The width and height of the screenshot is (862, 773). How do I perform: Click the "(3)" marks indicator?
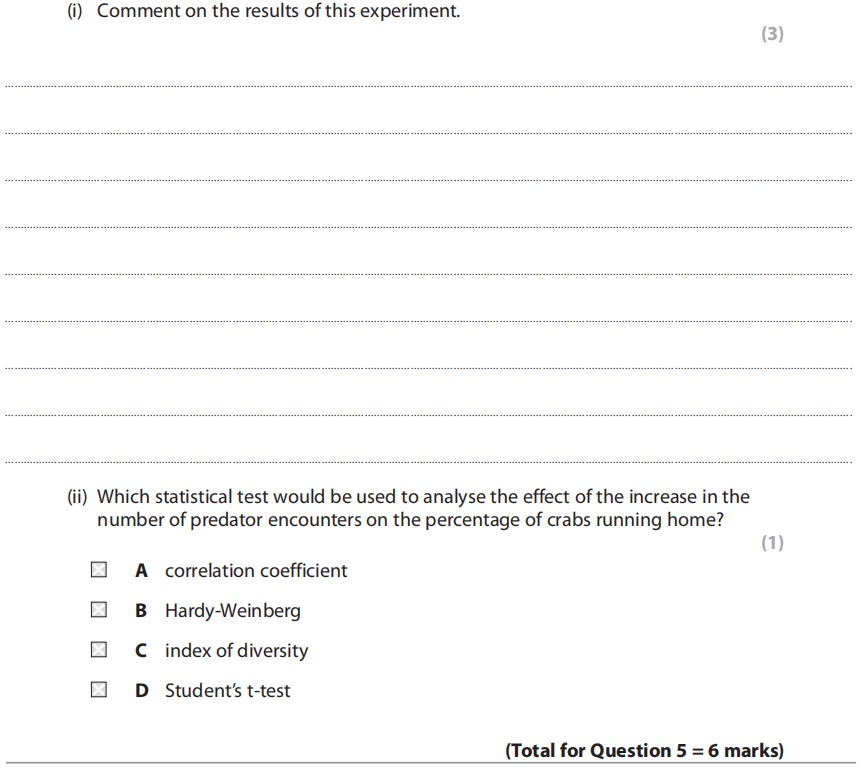click(x=772, y=34)
